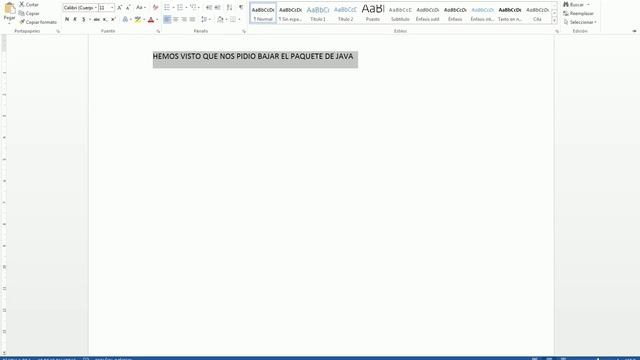Viewport: 640px width, 360px height.
Task: Apply yellow text highlight color
Action: click(138, 19)
